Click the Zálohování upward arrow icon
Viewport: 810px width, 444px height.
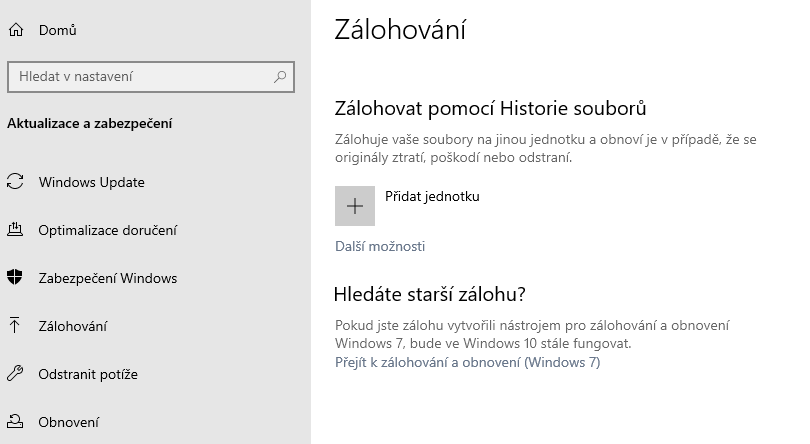[15, 326]
